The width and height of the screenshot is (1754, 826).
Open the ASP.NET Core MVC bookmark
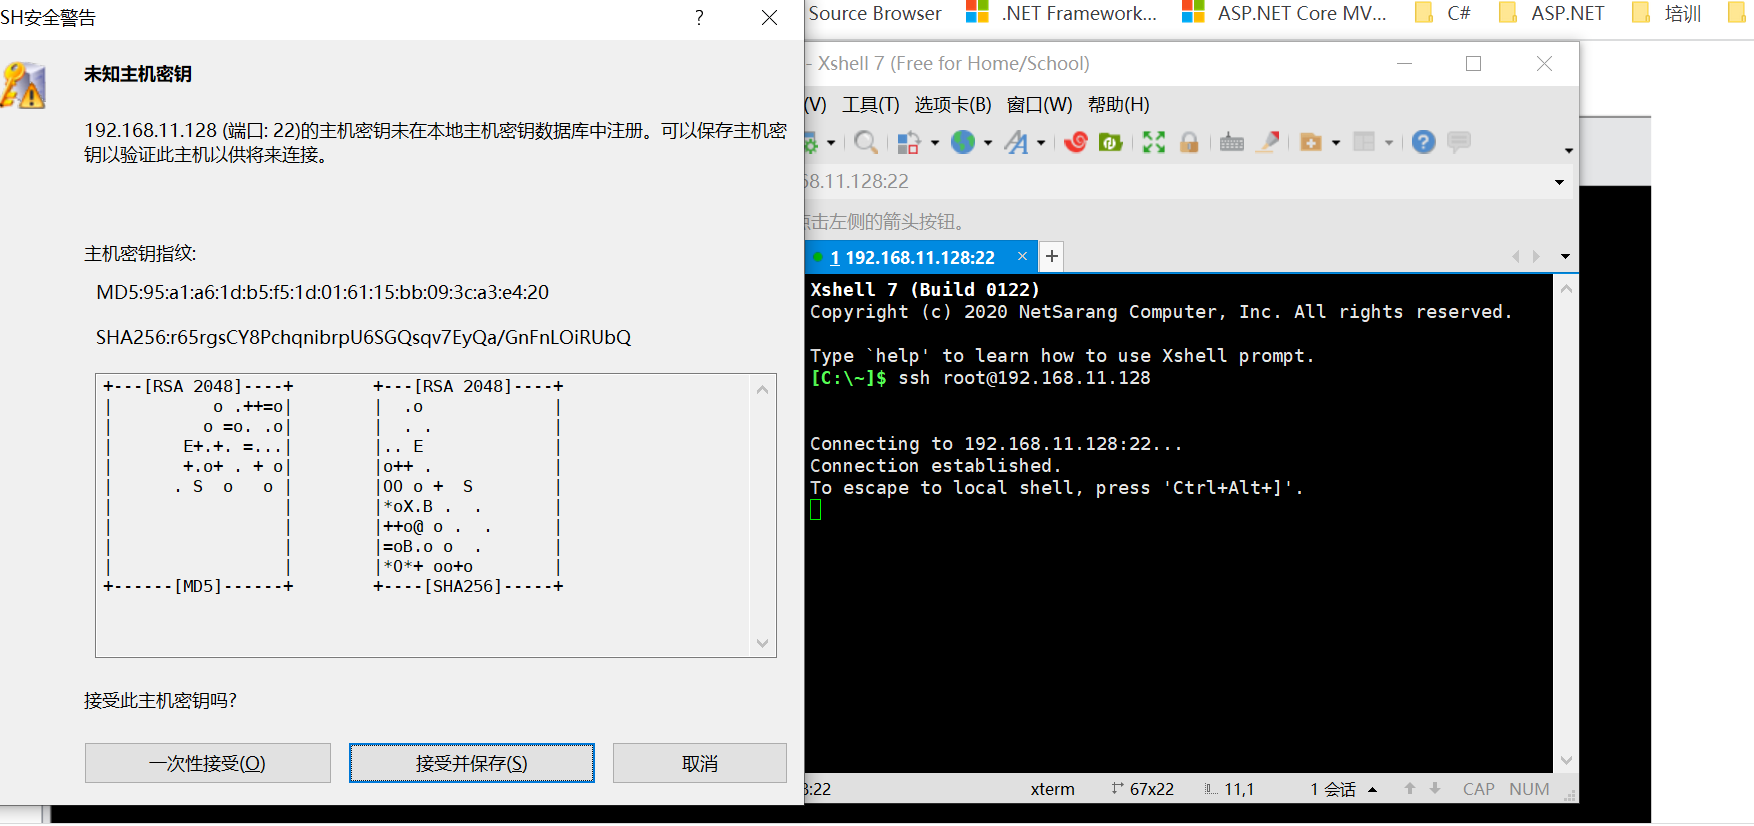pos(1285,13)
